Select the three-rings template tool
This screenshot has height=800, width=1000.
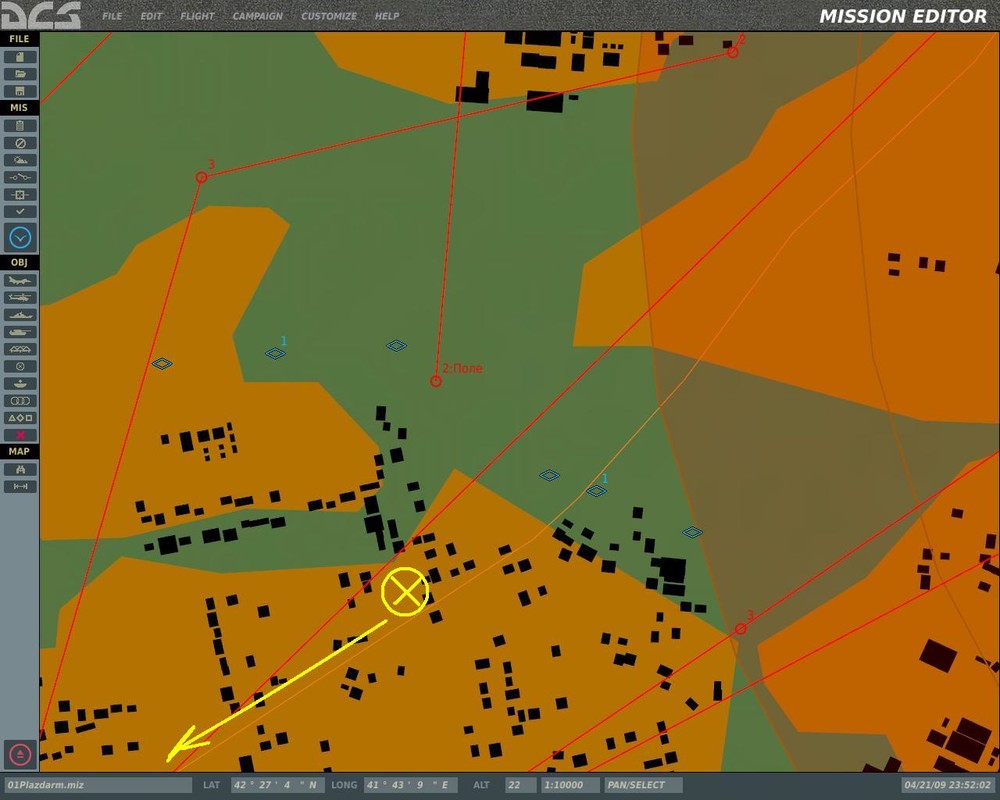[x=20, y=401]
